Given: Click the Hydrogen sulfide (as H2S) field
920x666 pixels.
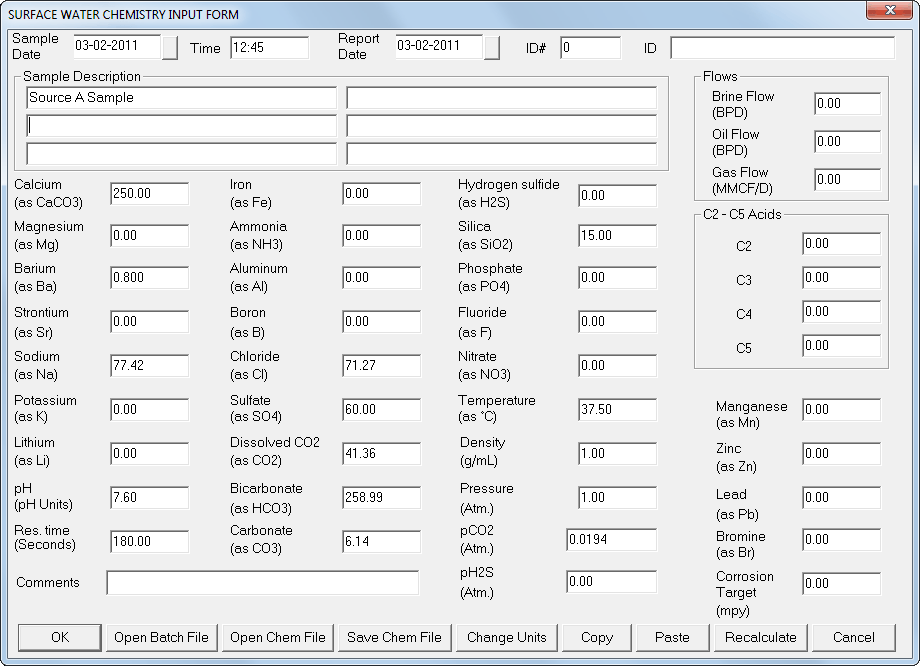Looking at the screenshot, I should coord(617,195).
